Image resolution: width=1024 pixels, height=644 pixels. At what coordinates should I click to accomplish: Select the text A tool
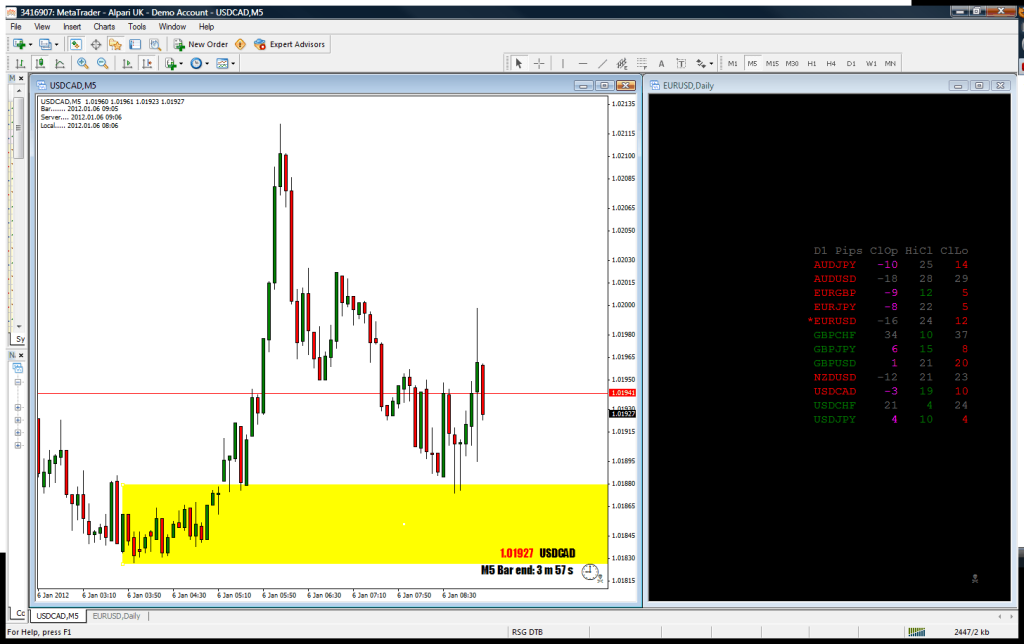click(662, 63)
